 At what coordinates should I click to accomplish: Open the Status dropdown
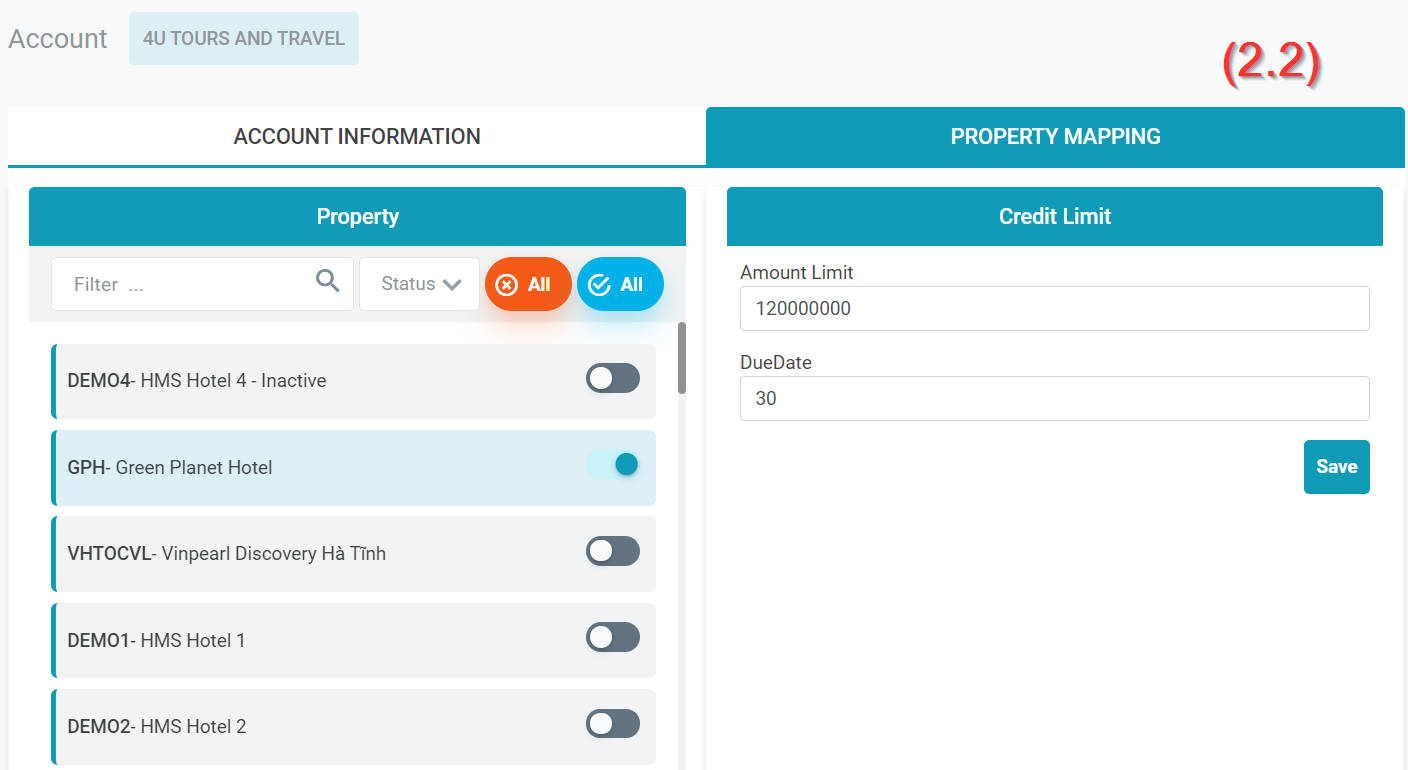pyautogui.click(x=420, y=284)
